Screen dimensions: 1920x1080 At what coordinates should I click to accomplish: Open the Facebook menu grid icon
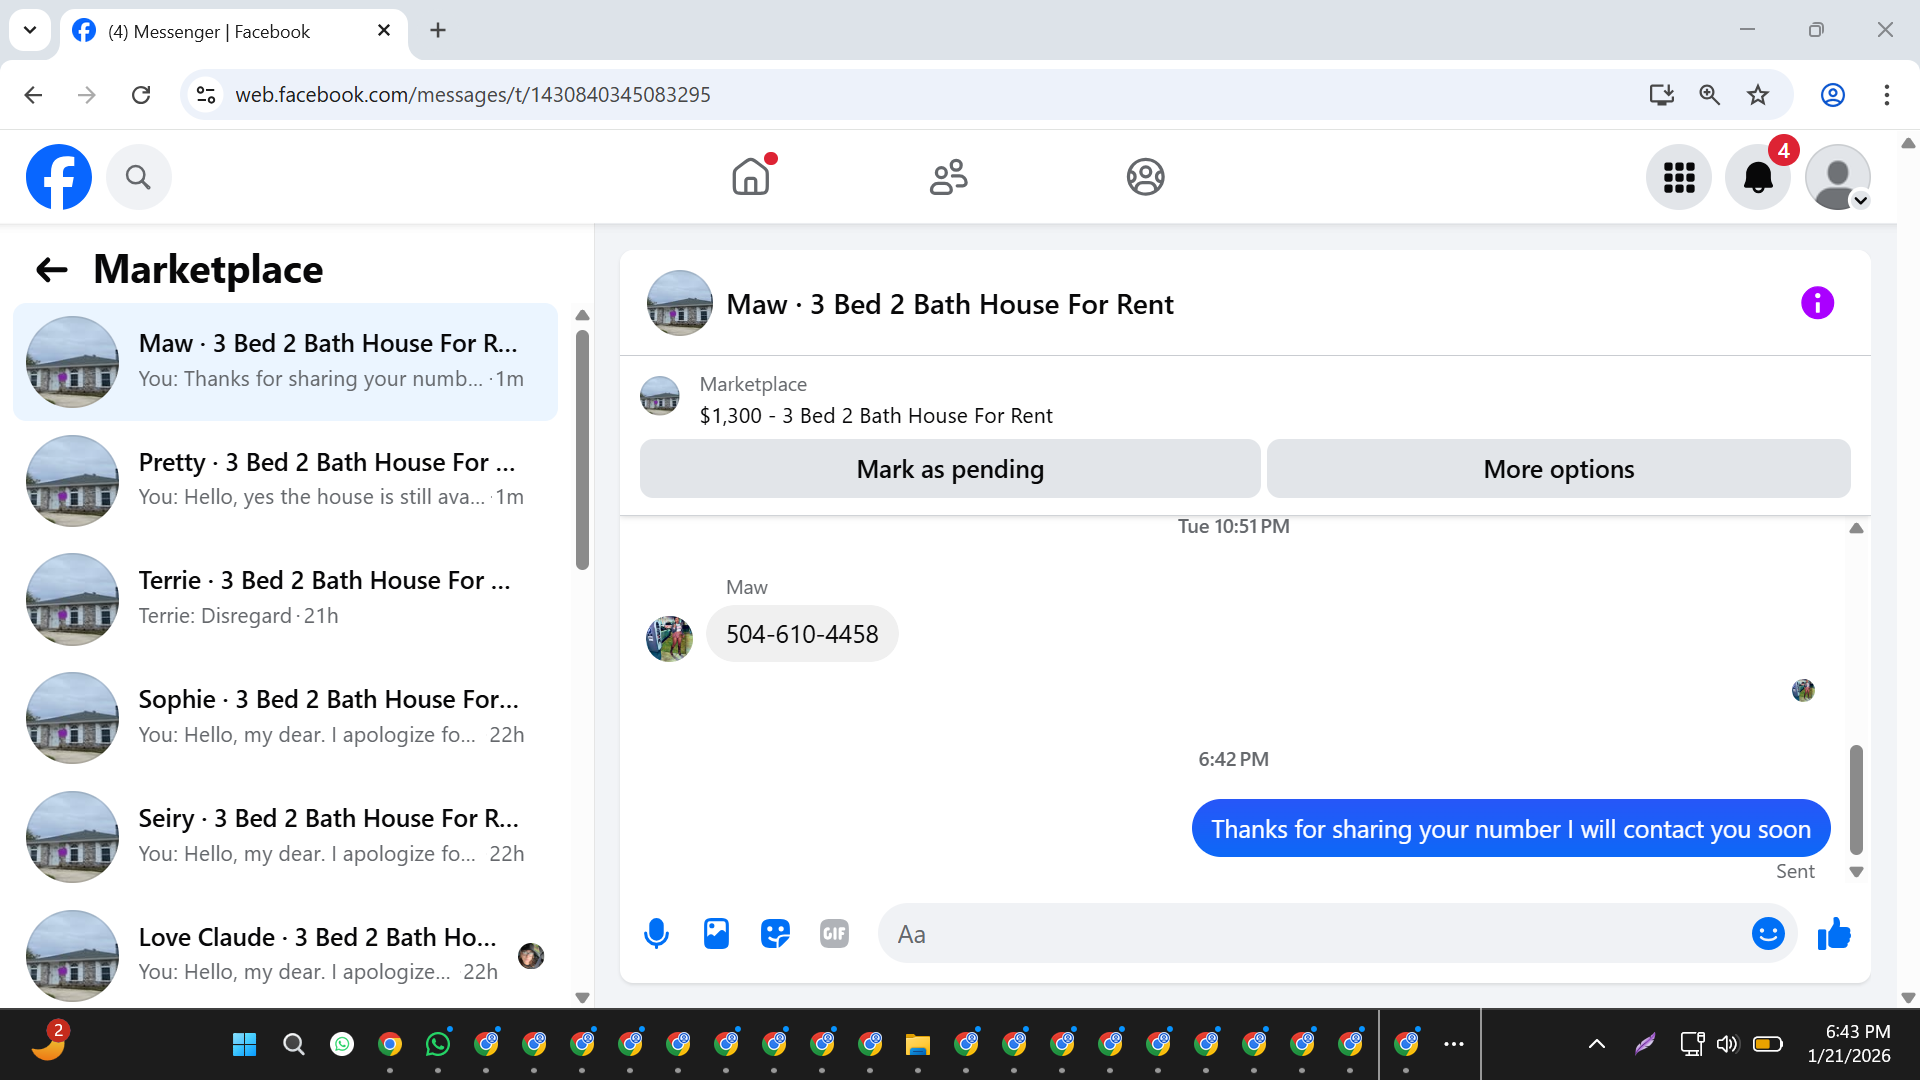tap(1679, 178)
